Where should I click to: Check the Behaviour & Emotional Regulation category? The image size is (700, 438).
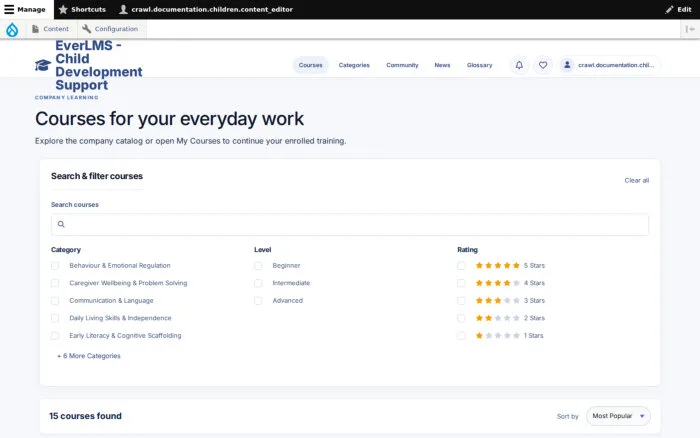[x=55, y=266]
